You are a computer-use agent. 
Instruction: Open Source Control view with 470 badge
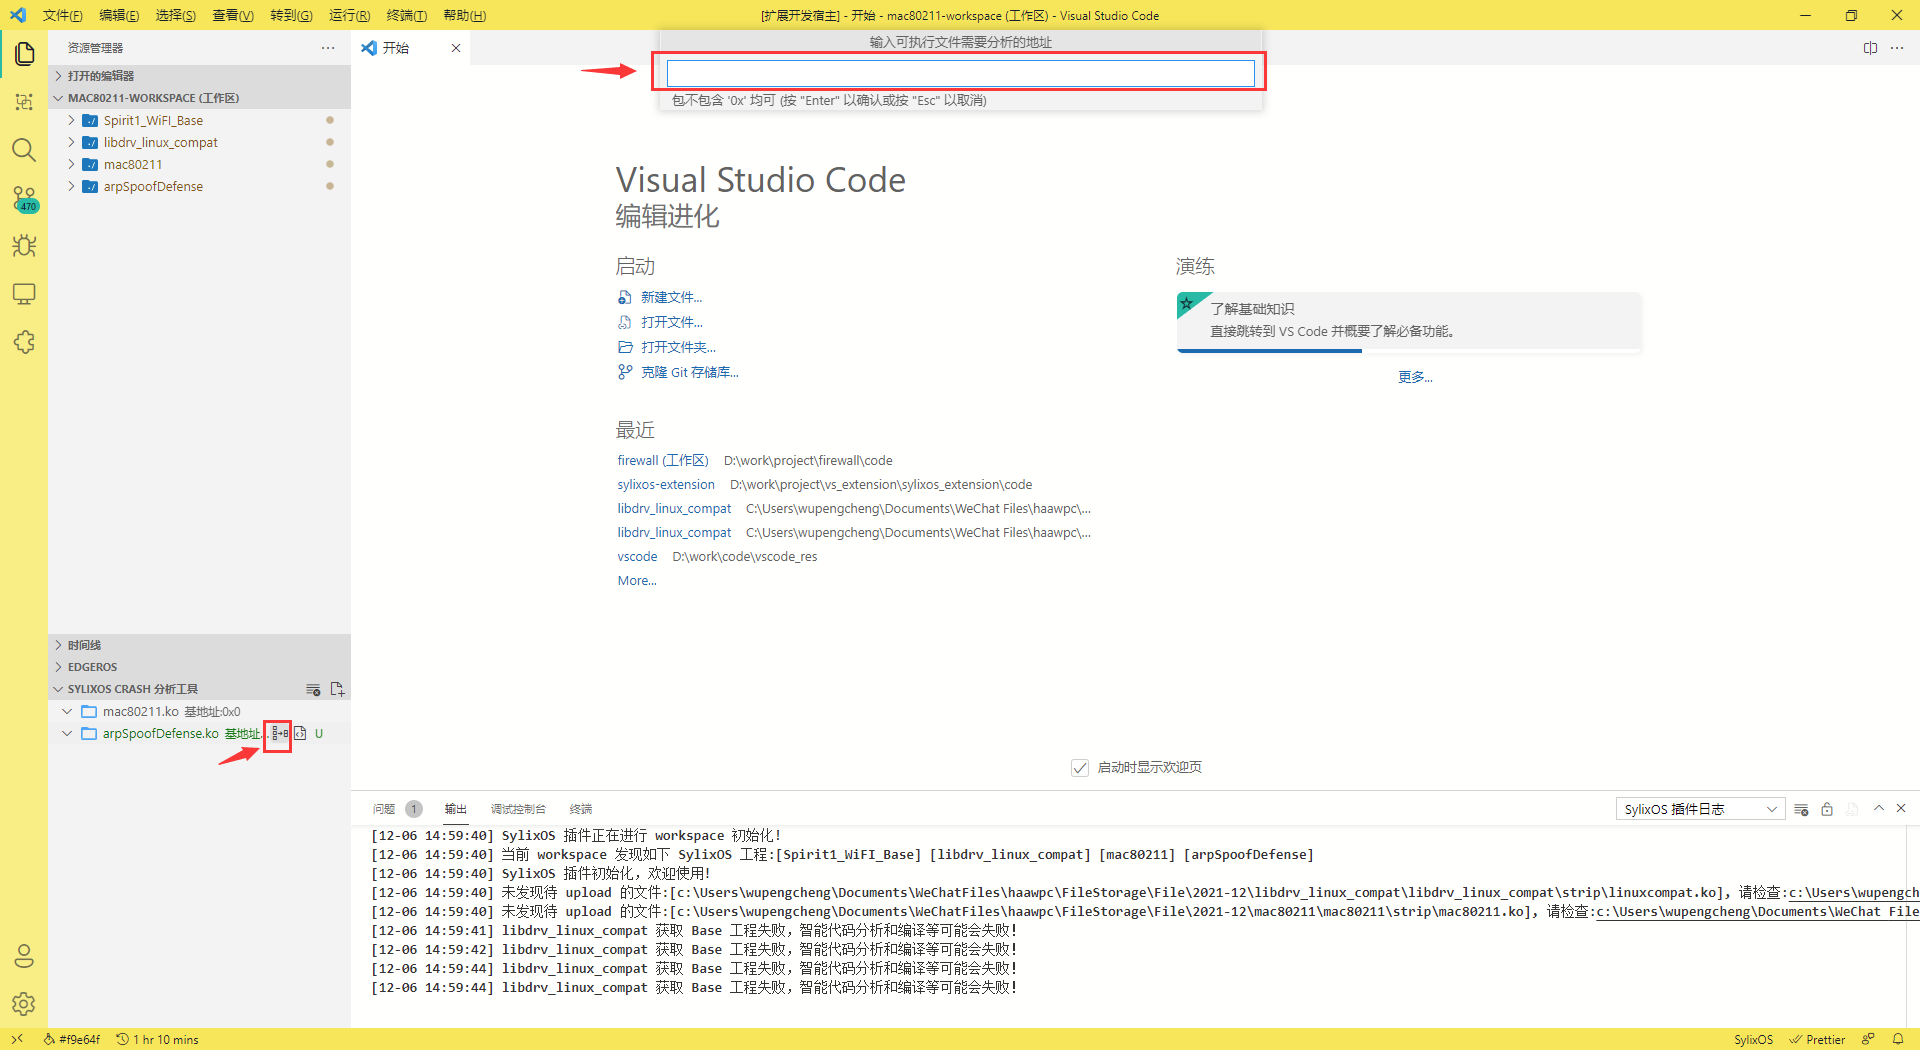24,198
